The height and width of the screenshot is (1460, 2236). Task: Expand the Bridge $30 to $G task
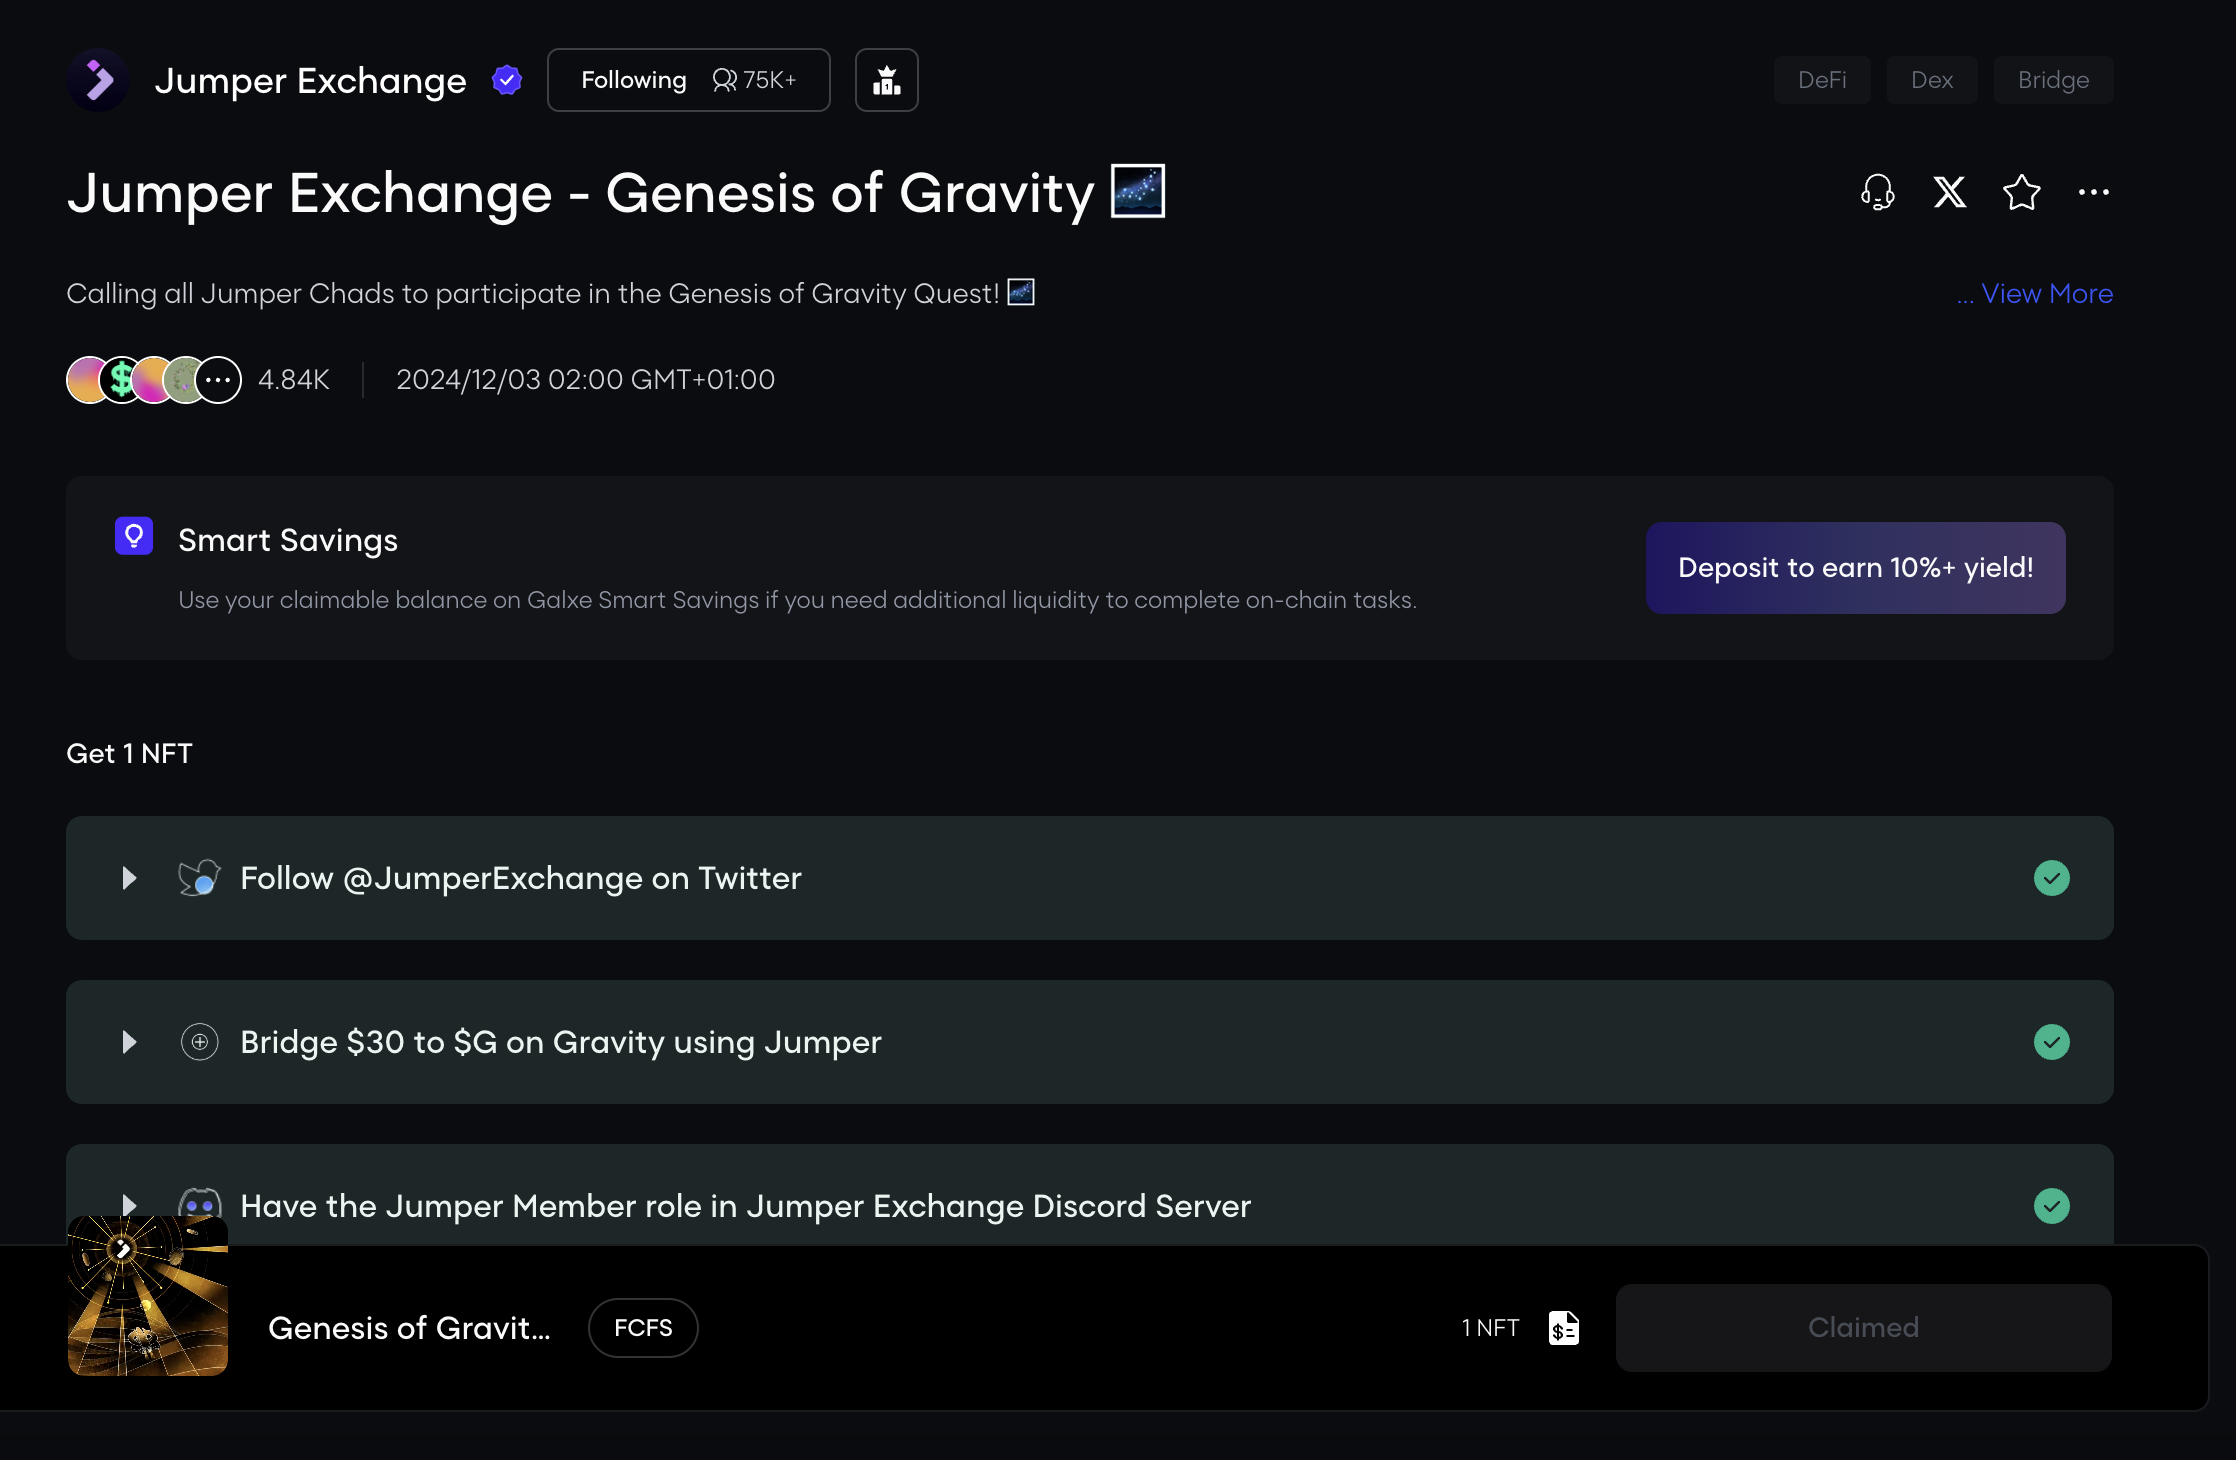pos(129,1042)
